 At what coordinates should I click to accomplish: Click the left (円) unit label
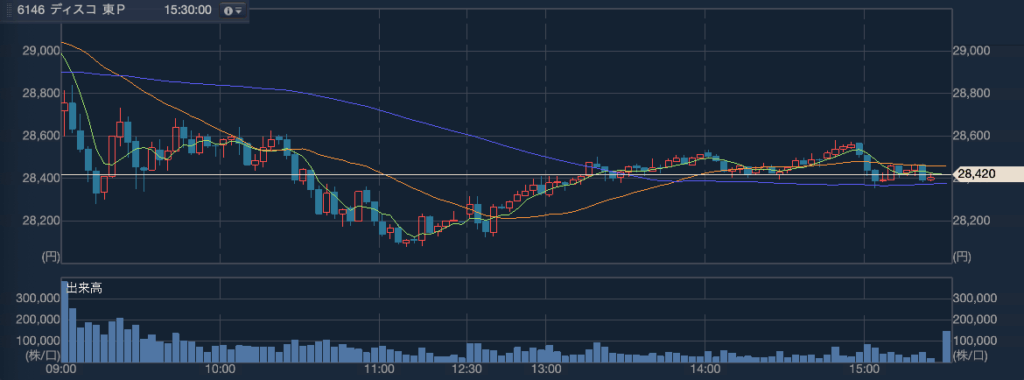point(50,257)
